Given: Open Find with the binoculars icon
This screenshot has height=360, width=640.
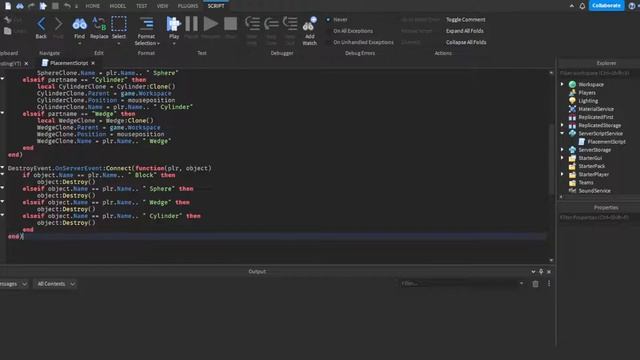Looking at the screenshot, I should tap(80, 24).
